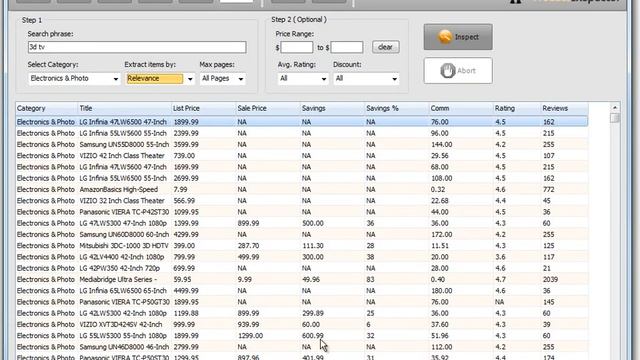
Task: Focus the Search phrase input field
Action: point(137,47)
